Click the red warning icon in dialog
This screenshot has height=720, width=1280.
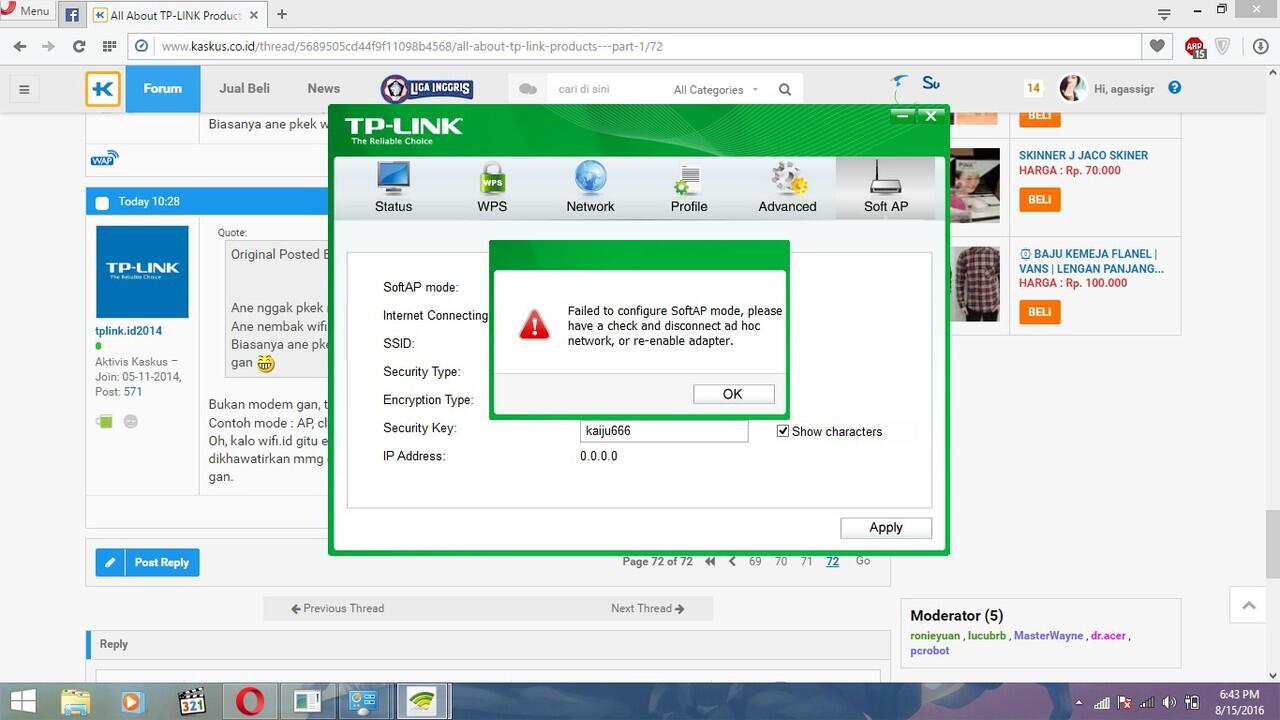pyautogui.click(x=534, y=324)
